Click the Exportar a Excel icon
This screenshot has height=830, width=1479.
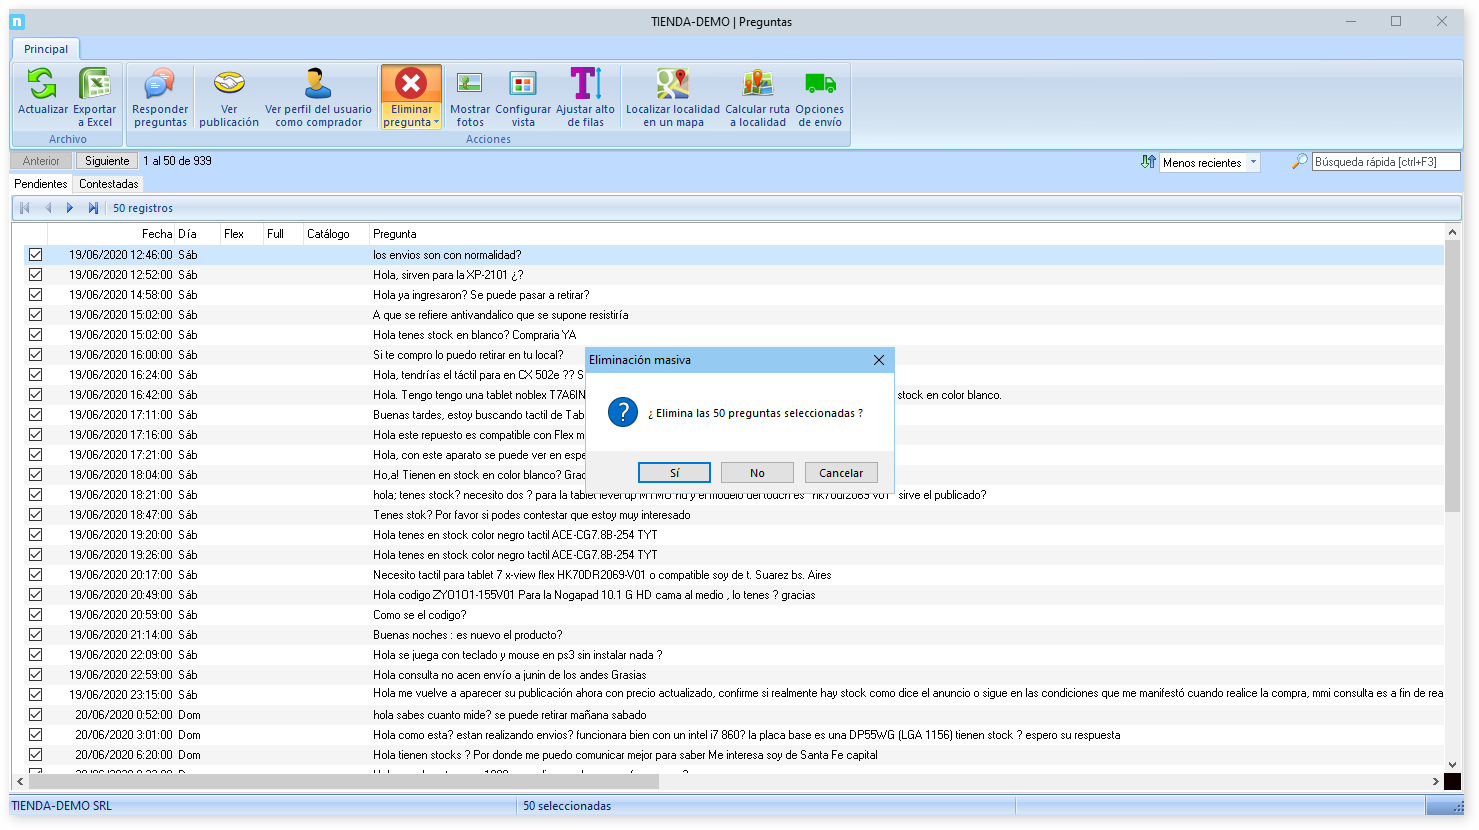[95, 84]
